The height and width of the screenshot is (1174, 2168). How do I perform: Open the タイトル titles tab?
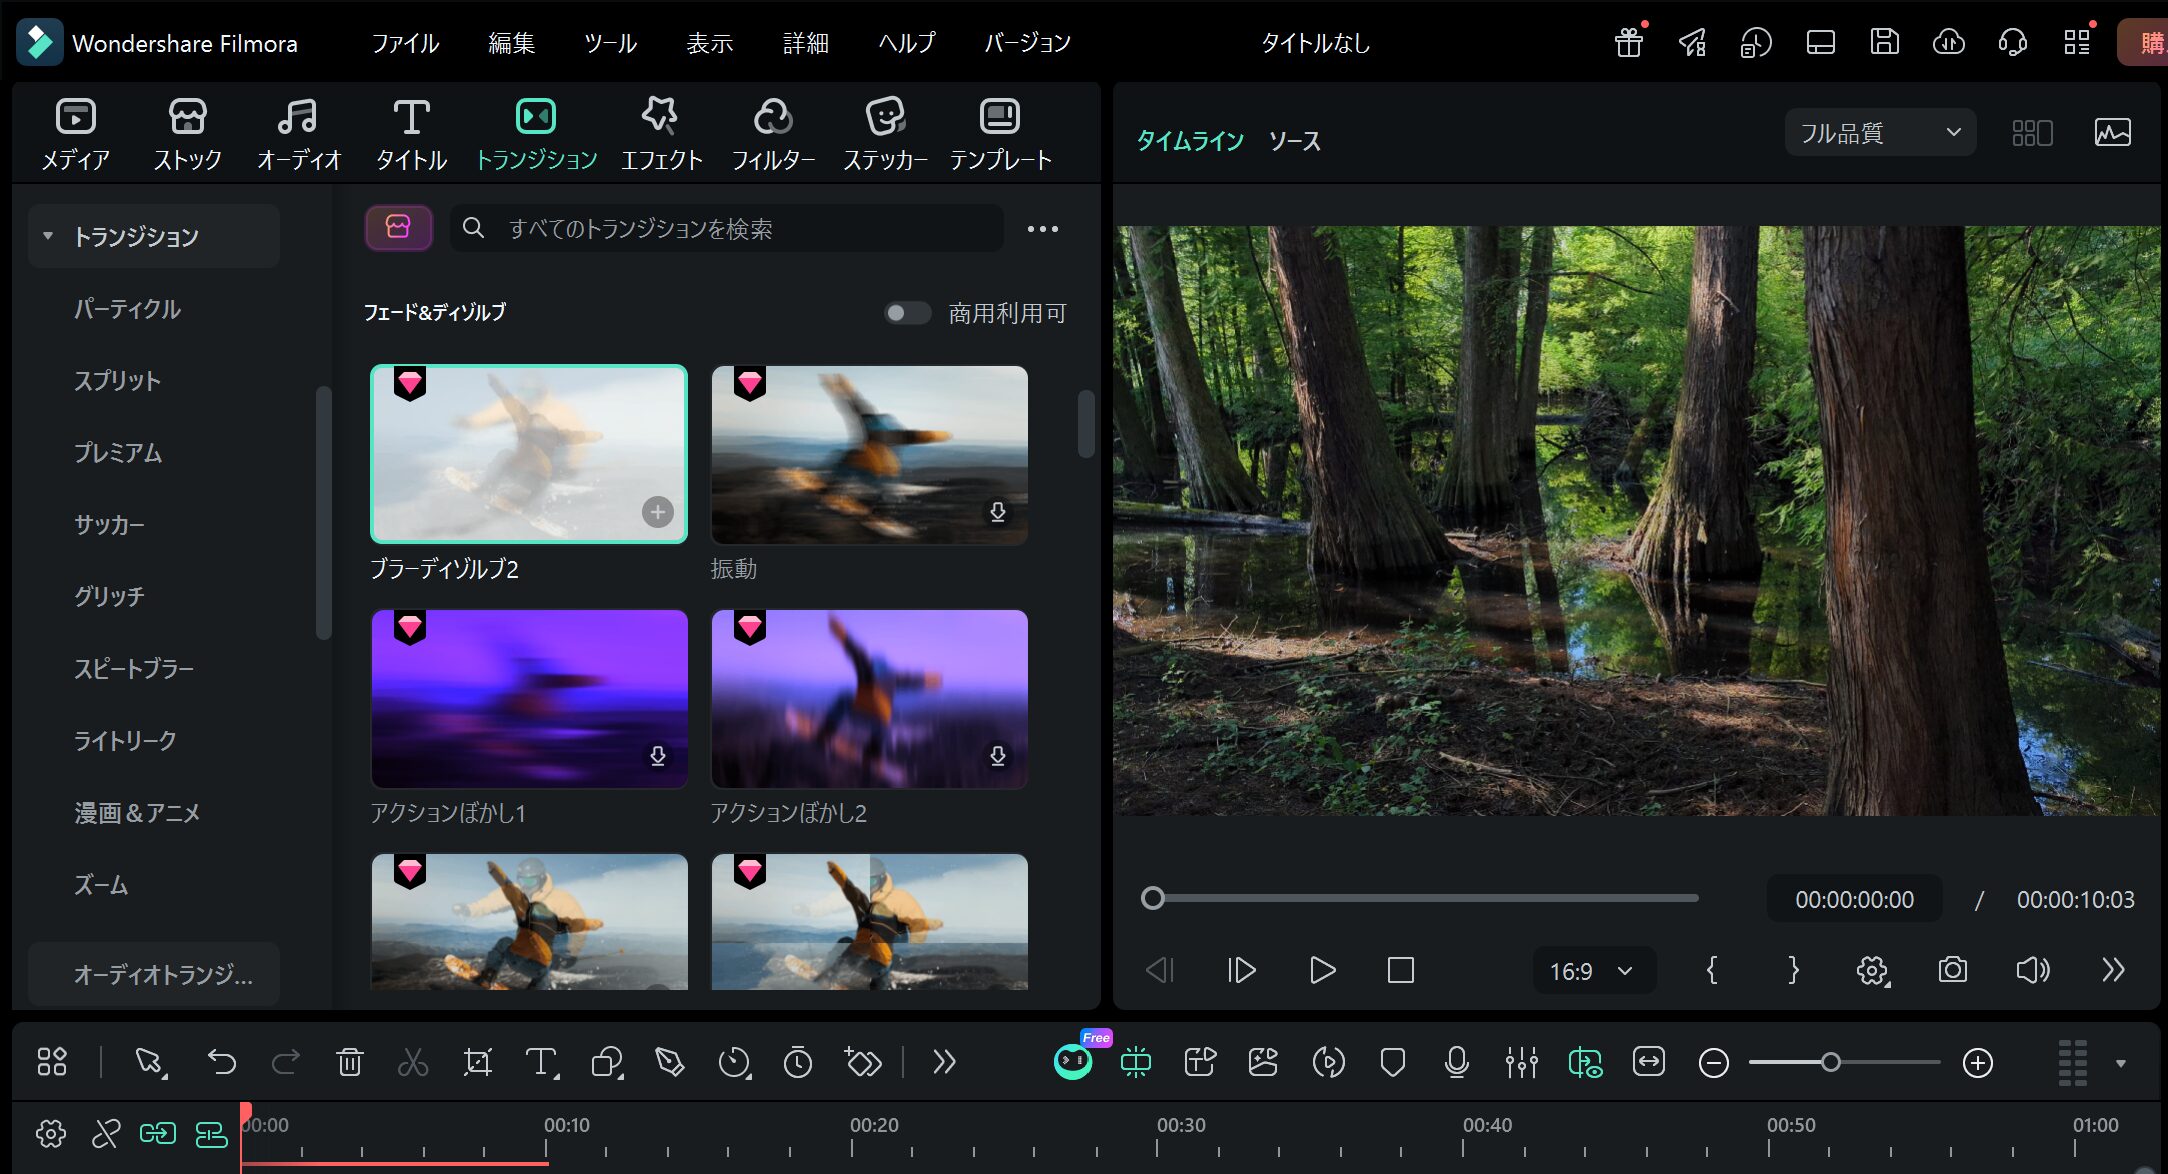(411, 134)
